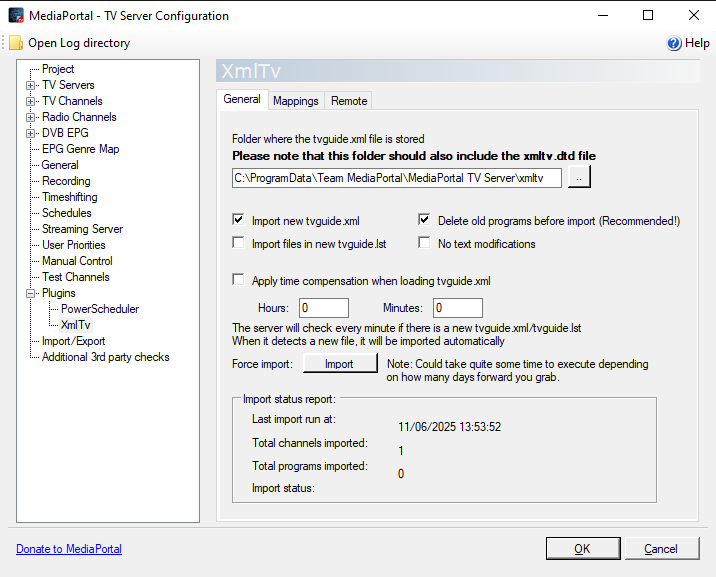Enable Import files in new tvguide.lst
The height and width of the screenshot is (577, 716).
[x=238, y=243]
